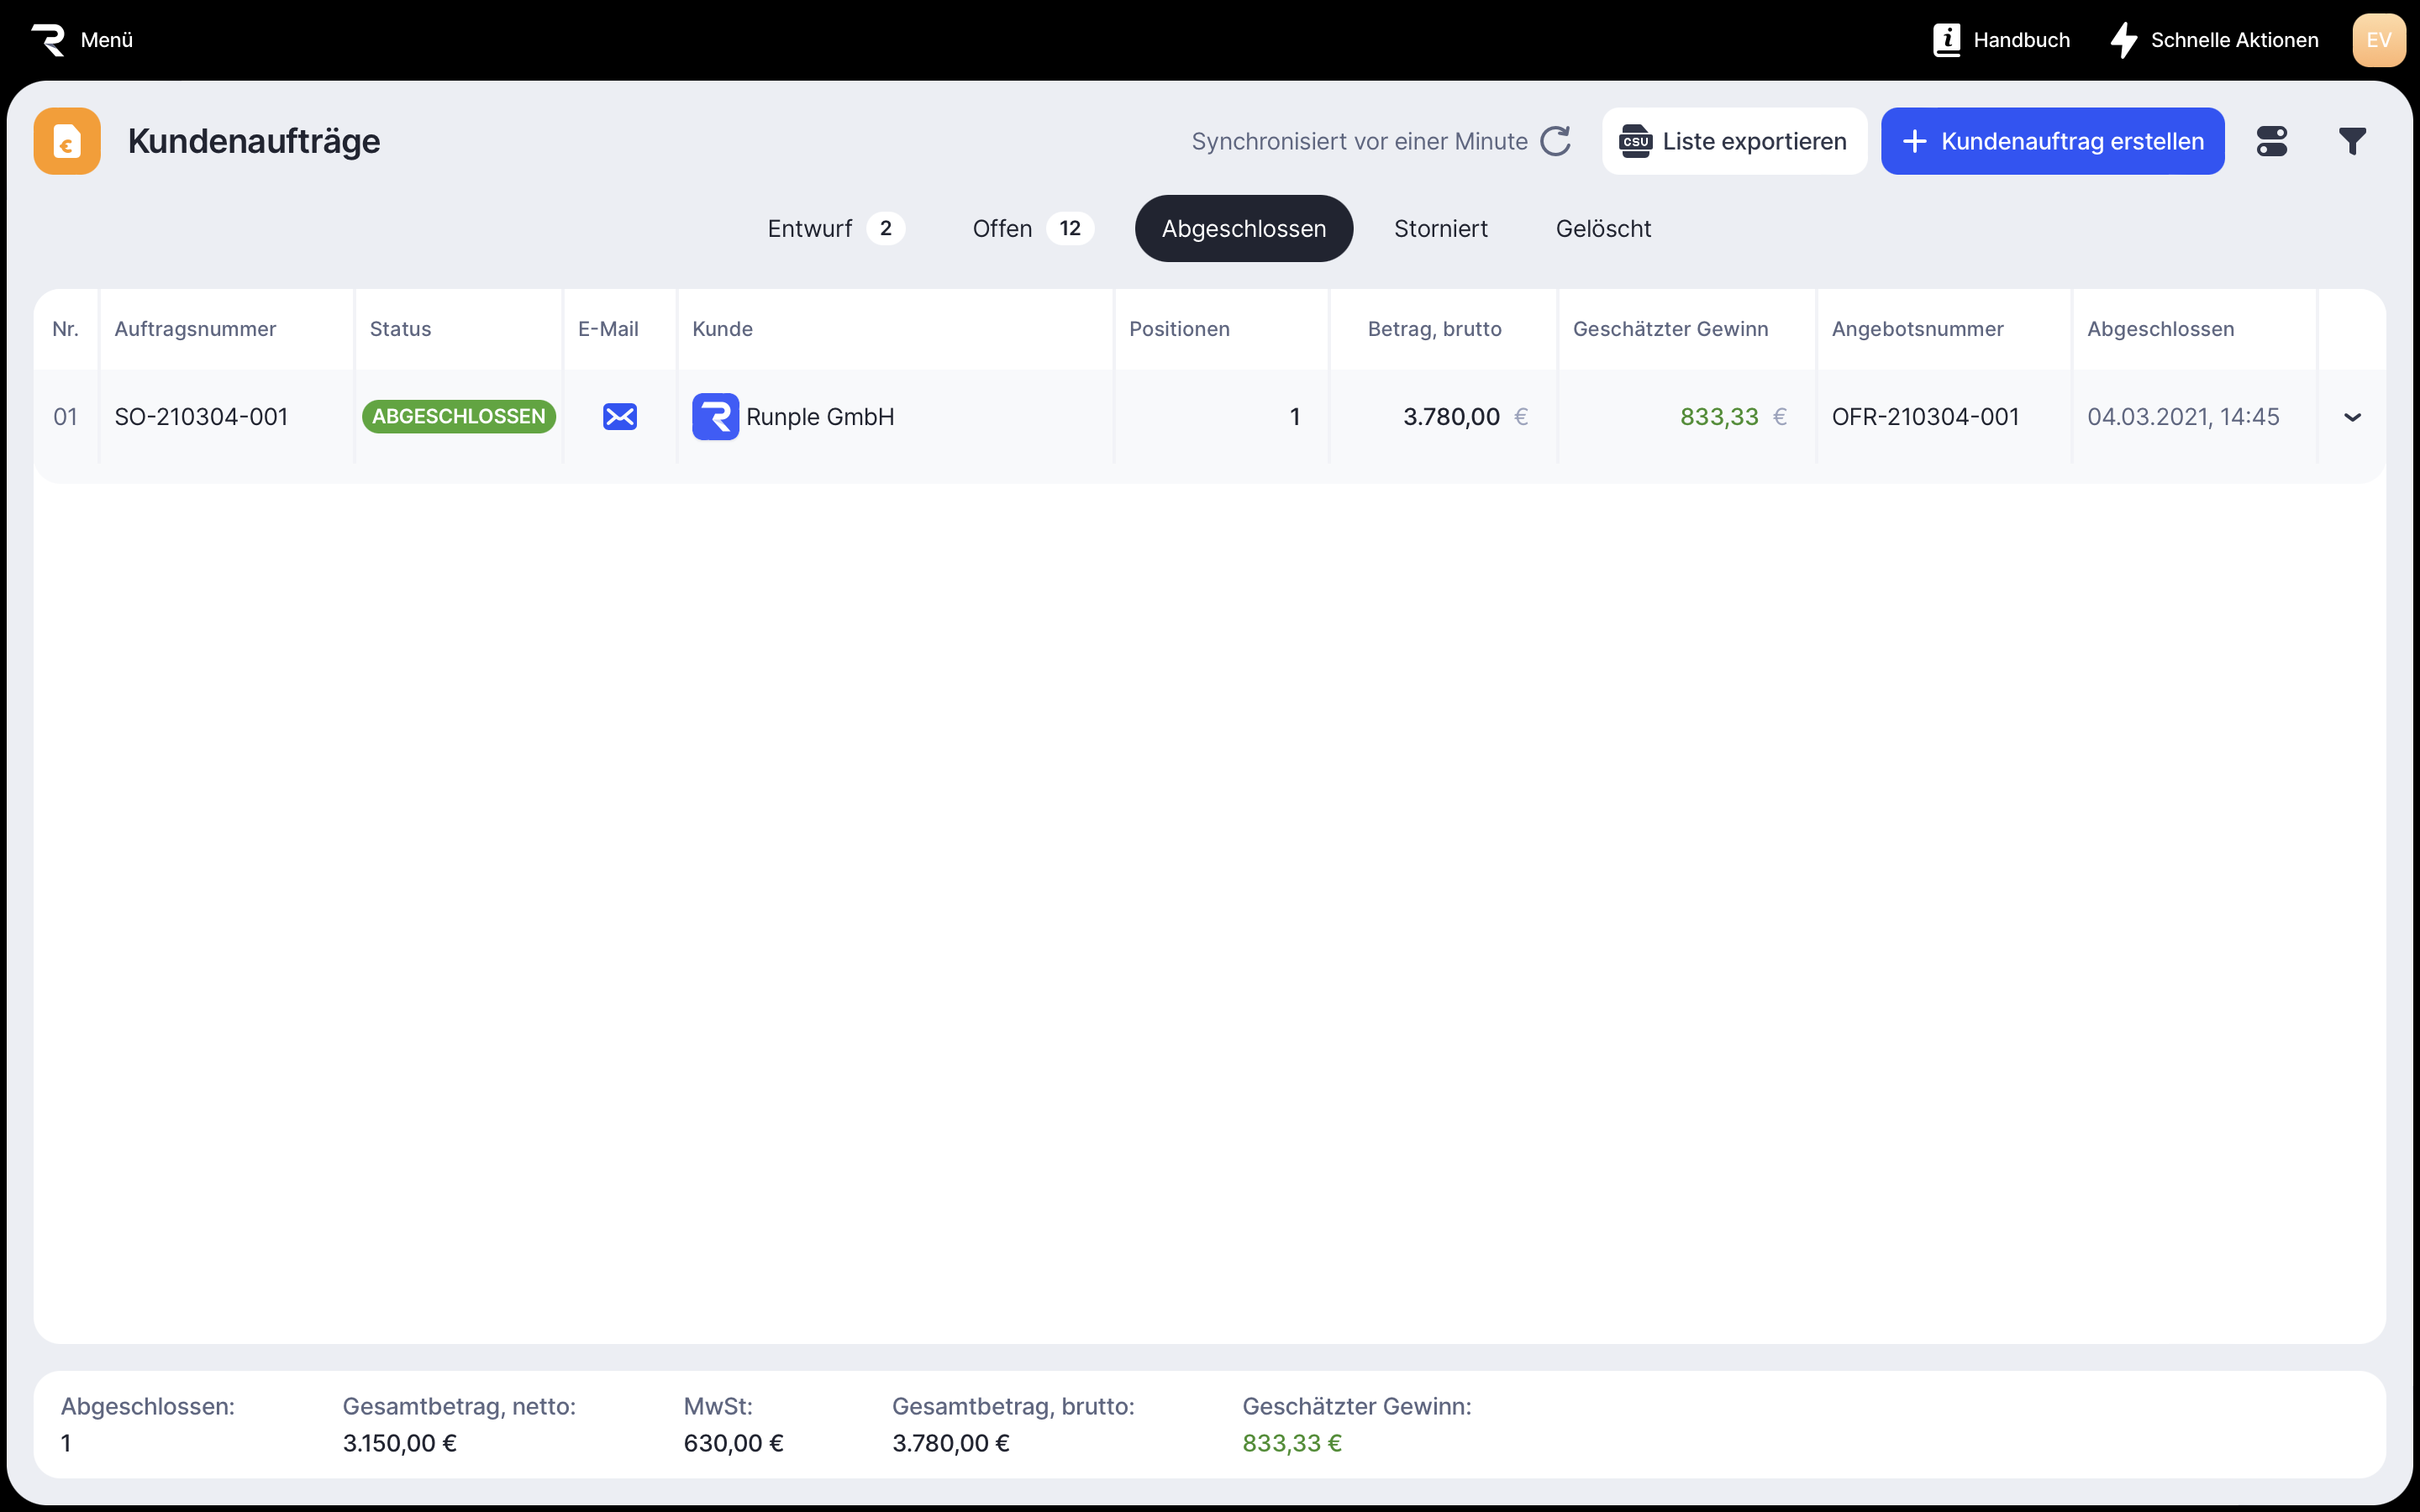This screenshot has height=1512, width=2420.
Task: Open customer Runple GmbH
Action: [x=819, y=417]
